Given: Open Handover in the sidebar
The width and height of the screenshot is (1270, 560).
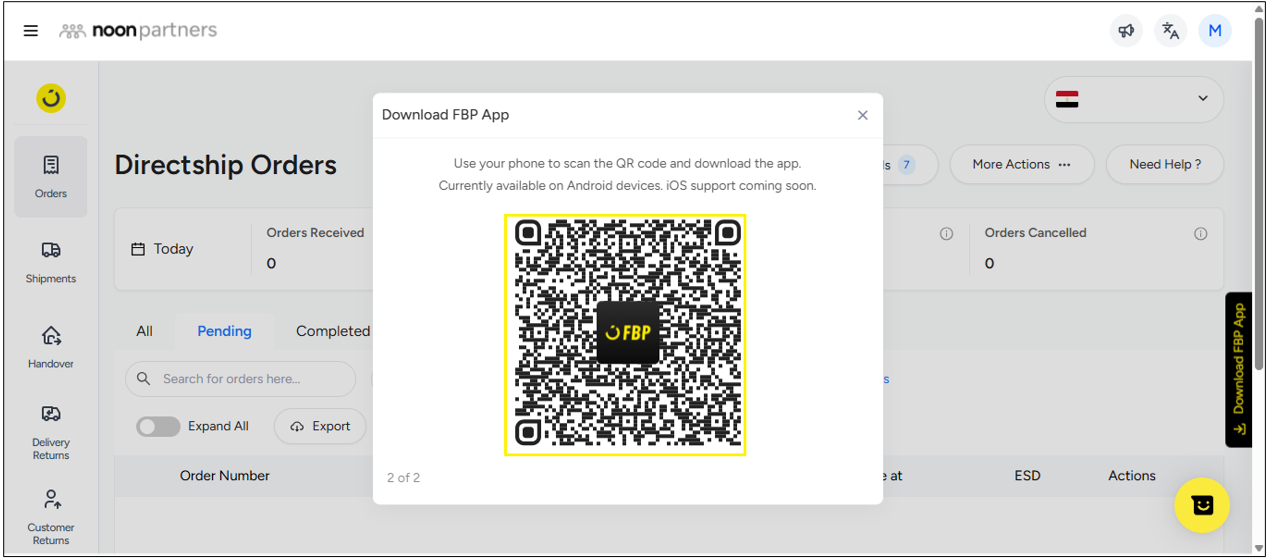Looking at the screenshot, I should tap(51, 347).
